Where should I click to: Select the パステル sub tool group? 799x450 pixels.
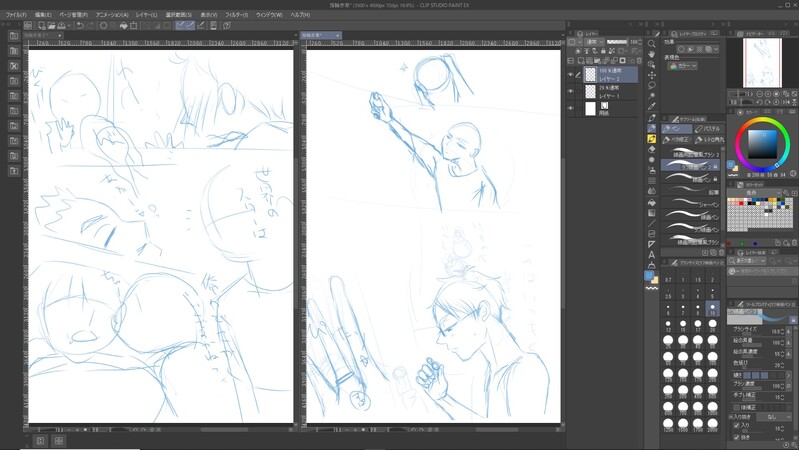708,128
